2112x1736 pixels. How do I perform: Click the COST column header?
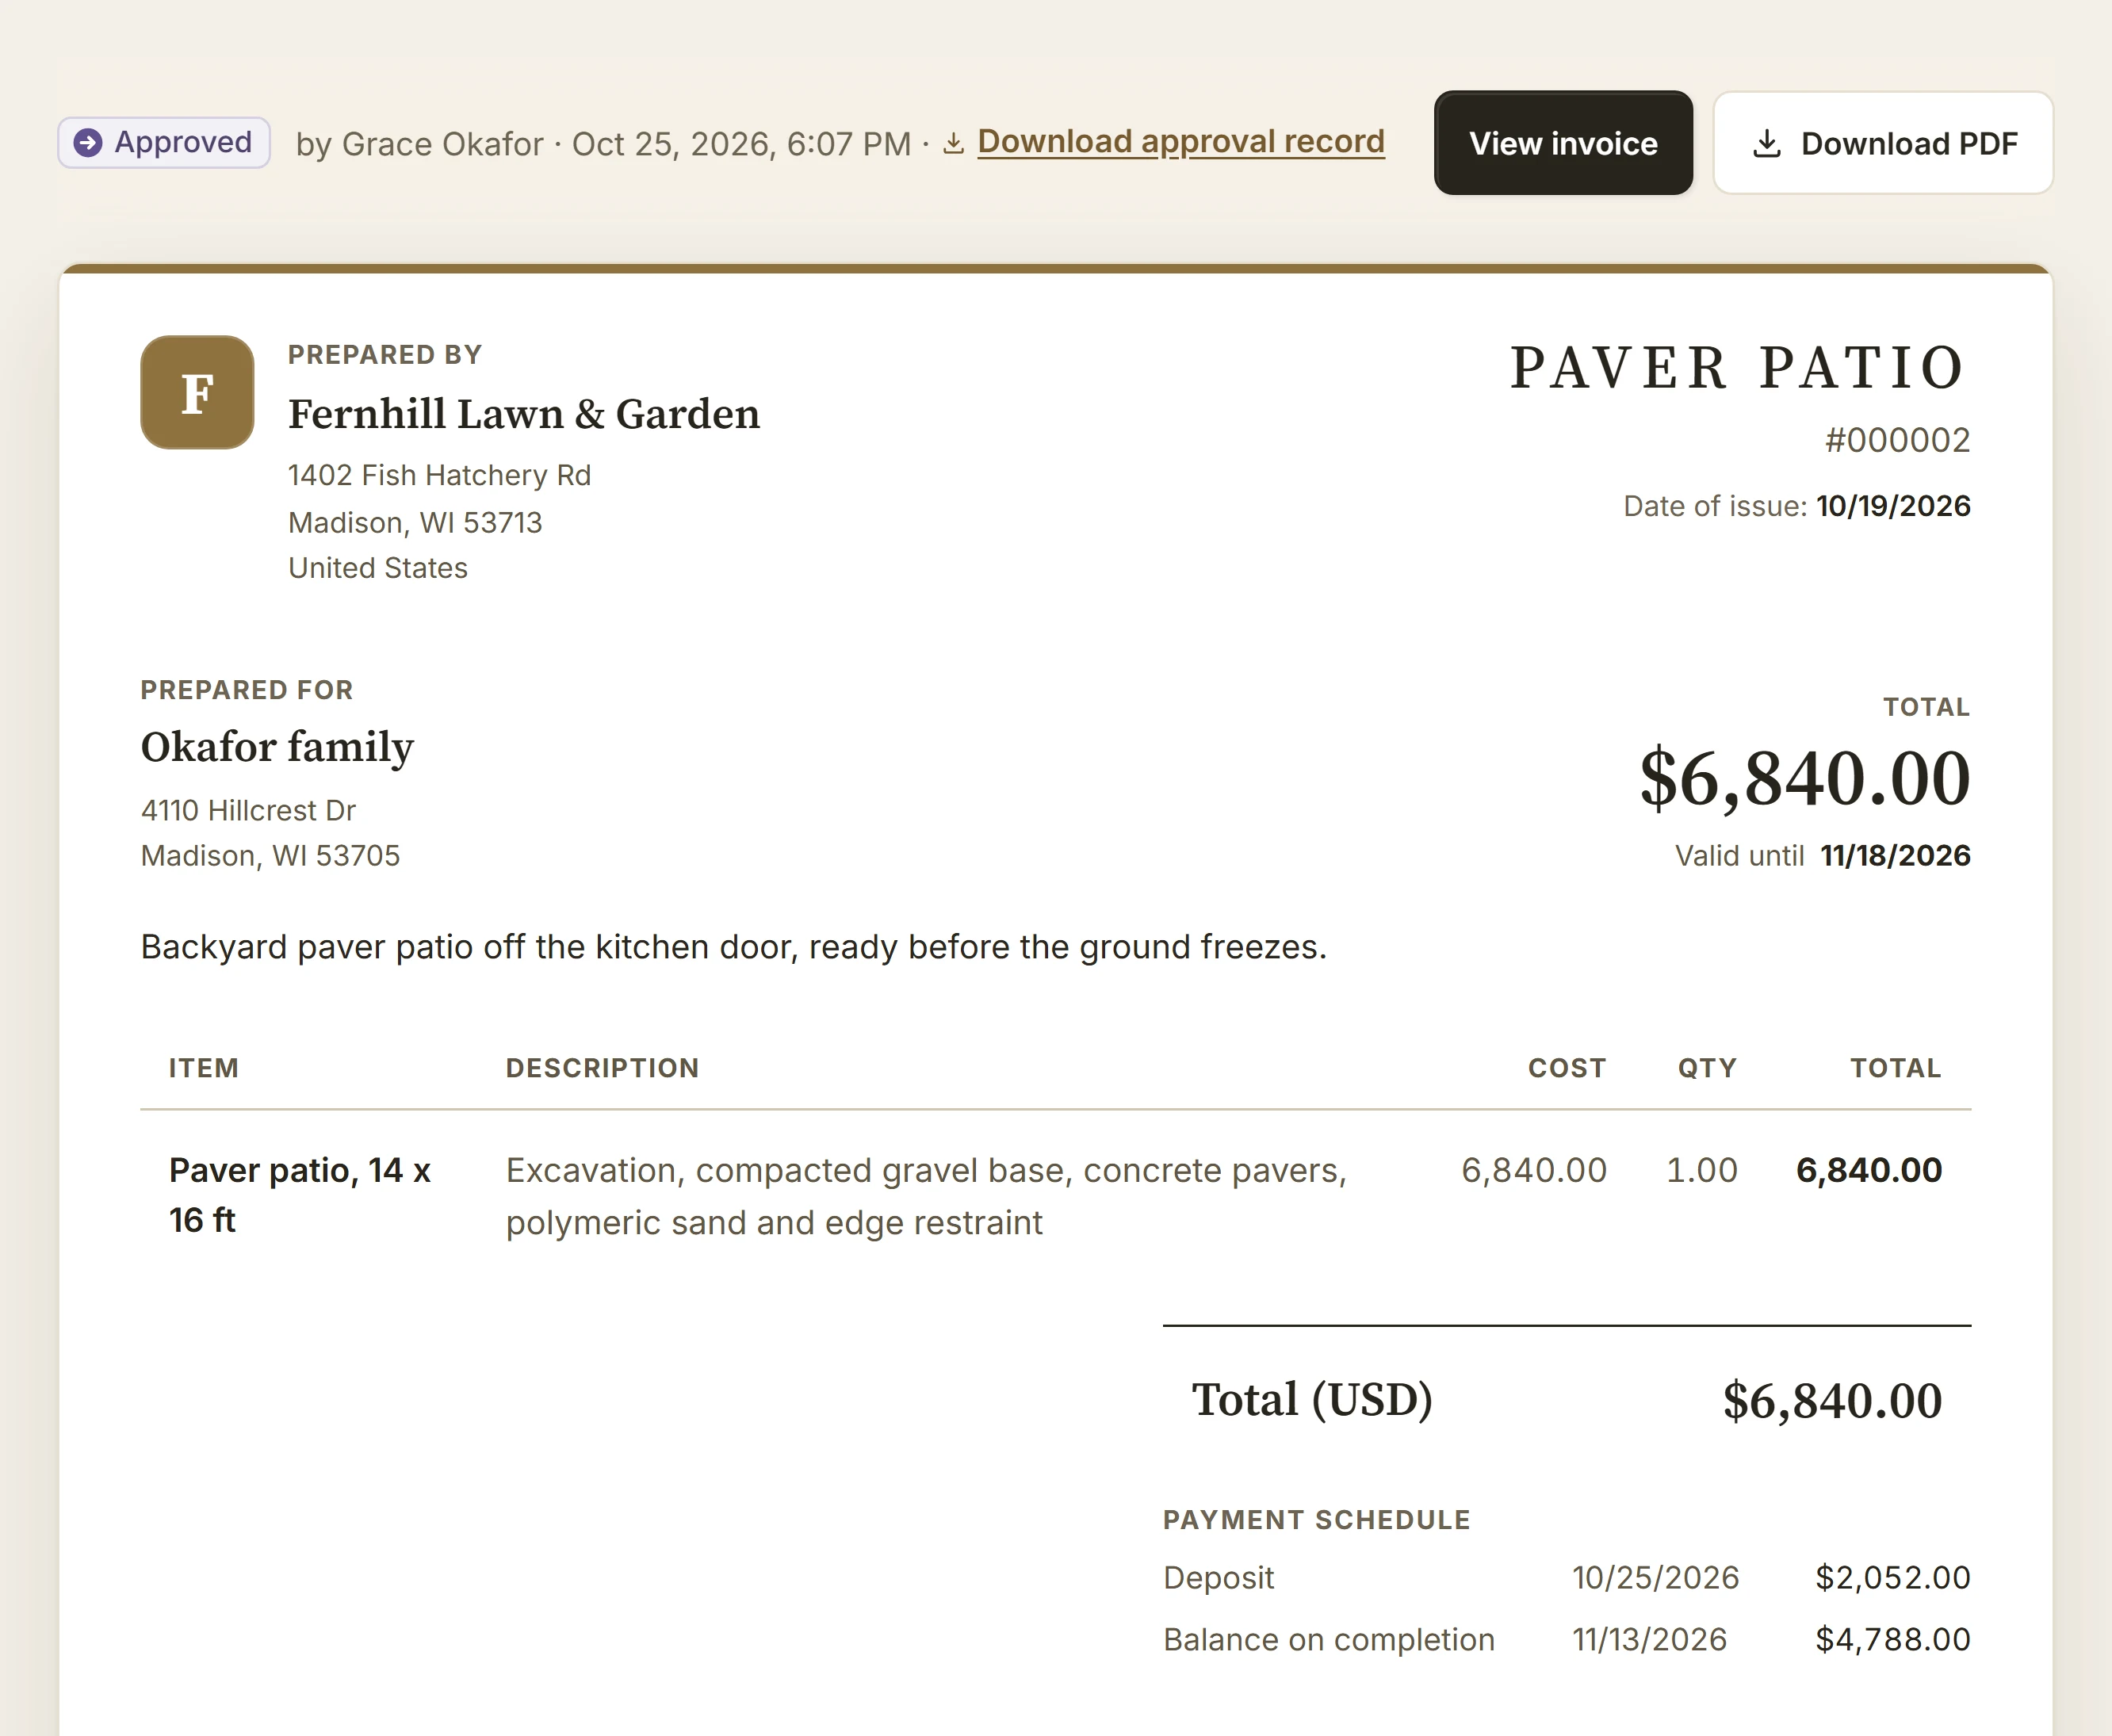tap(1567, 1068)
